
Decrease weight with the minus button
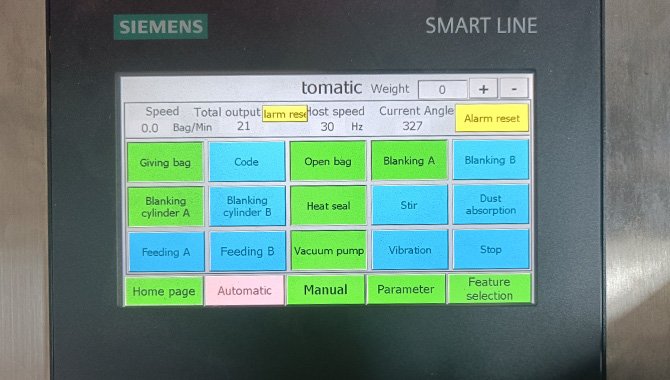coord(514,88)
